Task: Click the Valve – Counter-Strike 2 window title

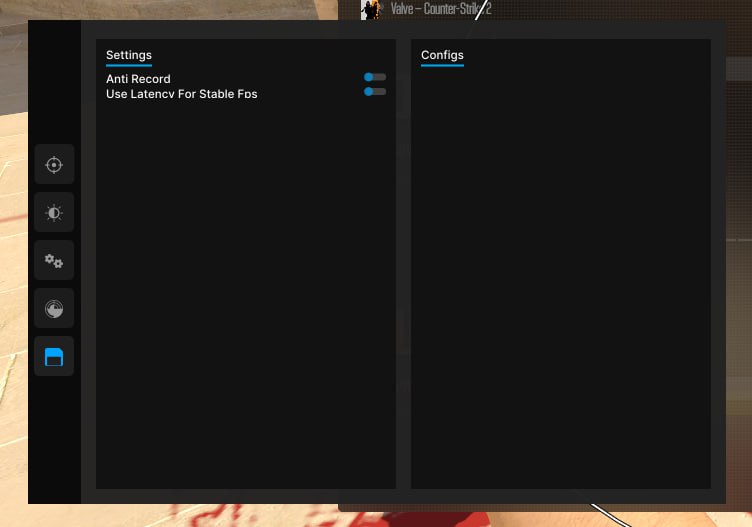Action: [x=441, y=9]
